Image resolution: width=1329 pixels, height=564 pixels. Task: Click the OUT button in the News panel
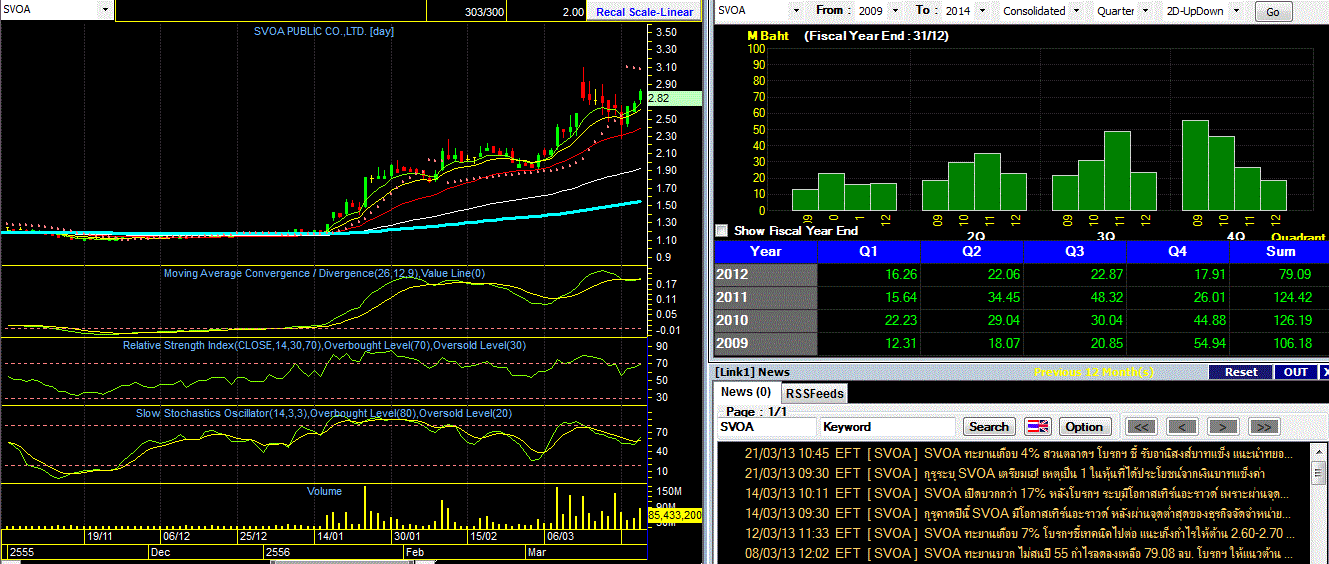pos(1296,372)
